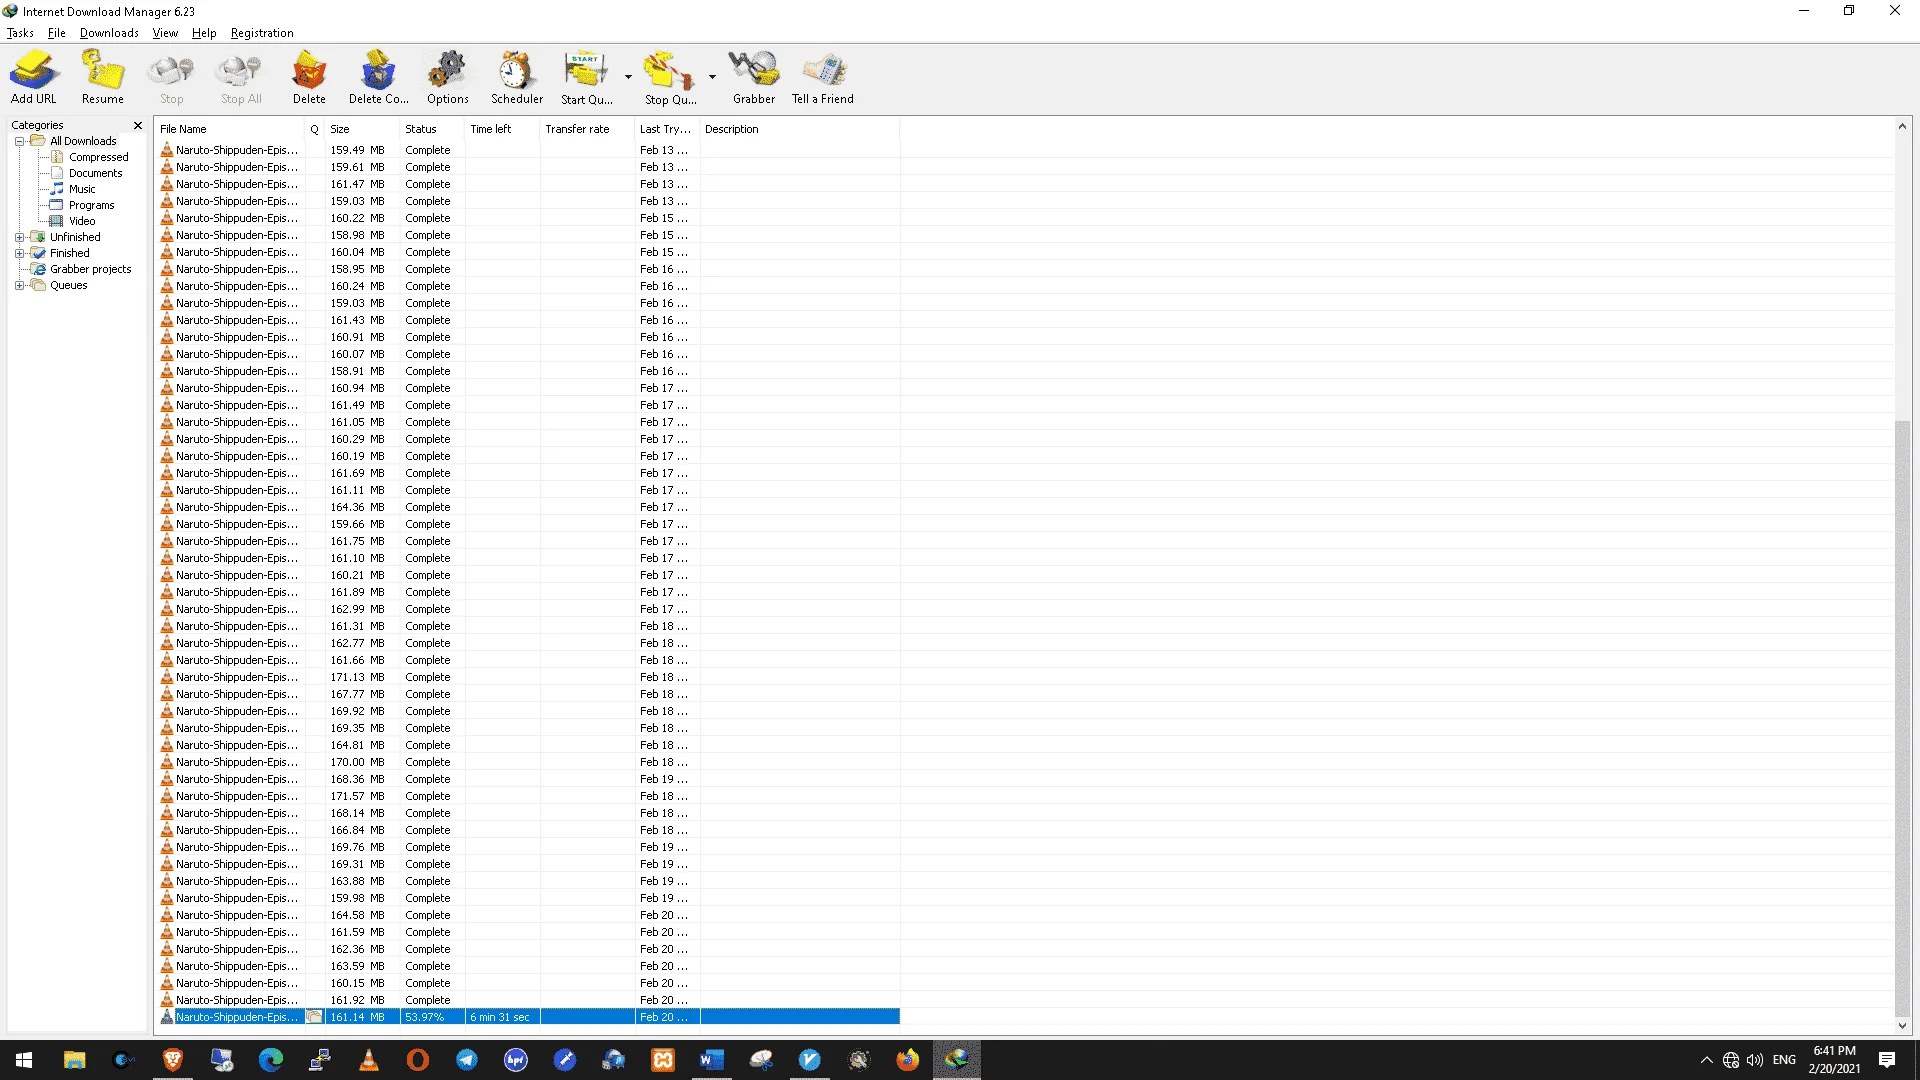Open the Tasks menu

click(20, 33)
